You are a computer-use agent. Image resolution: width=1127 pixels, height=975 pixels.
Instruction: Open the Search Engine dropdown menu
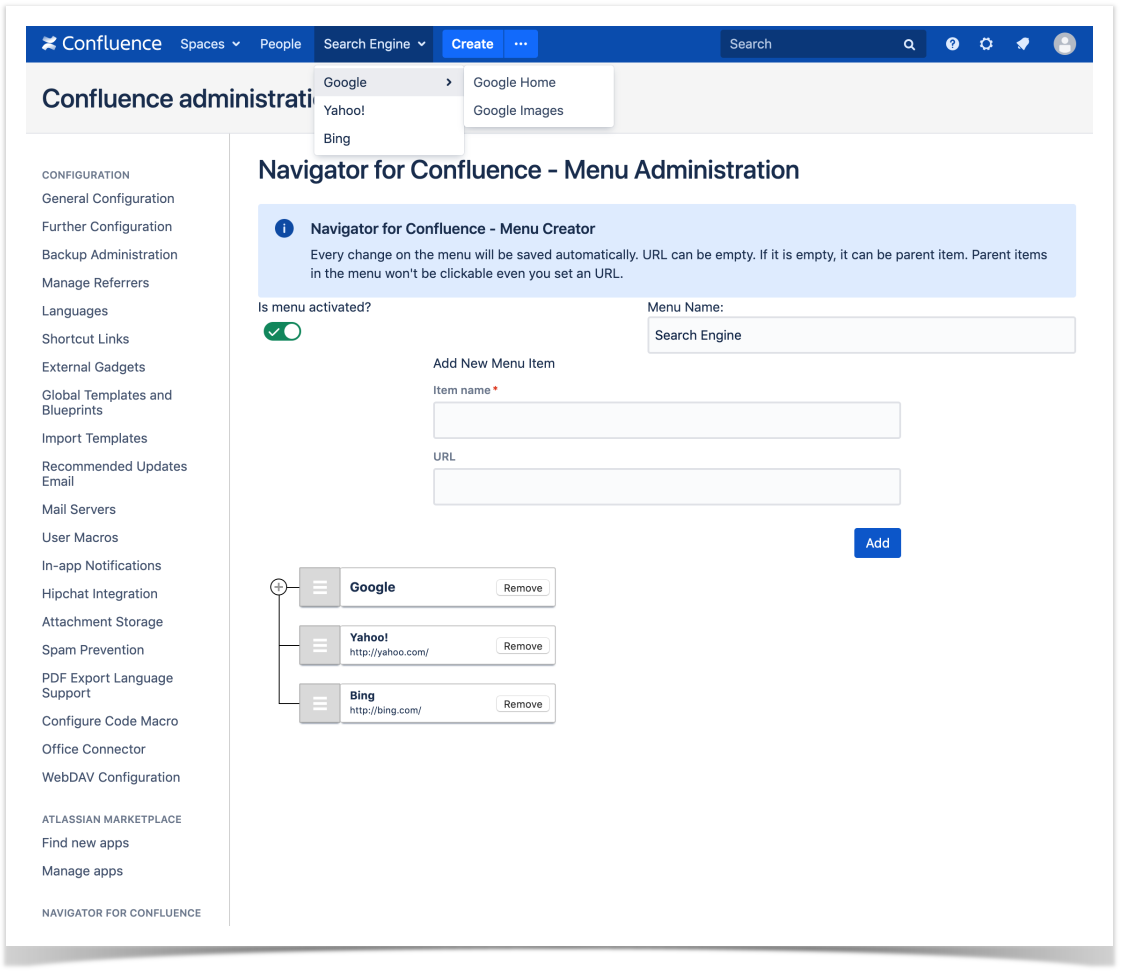tap(374, 44)
